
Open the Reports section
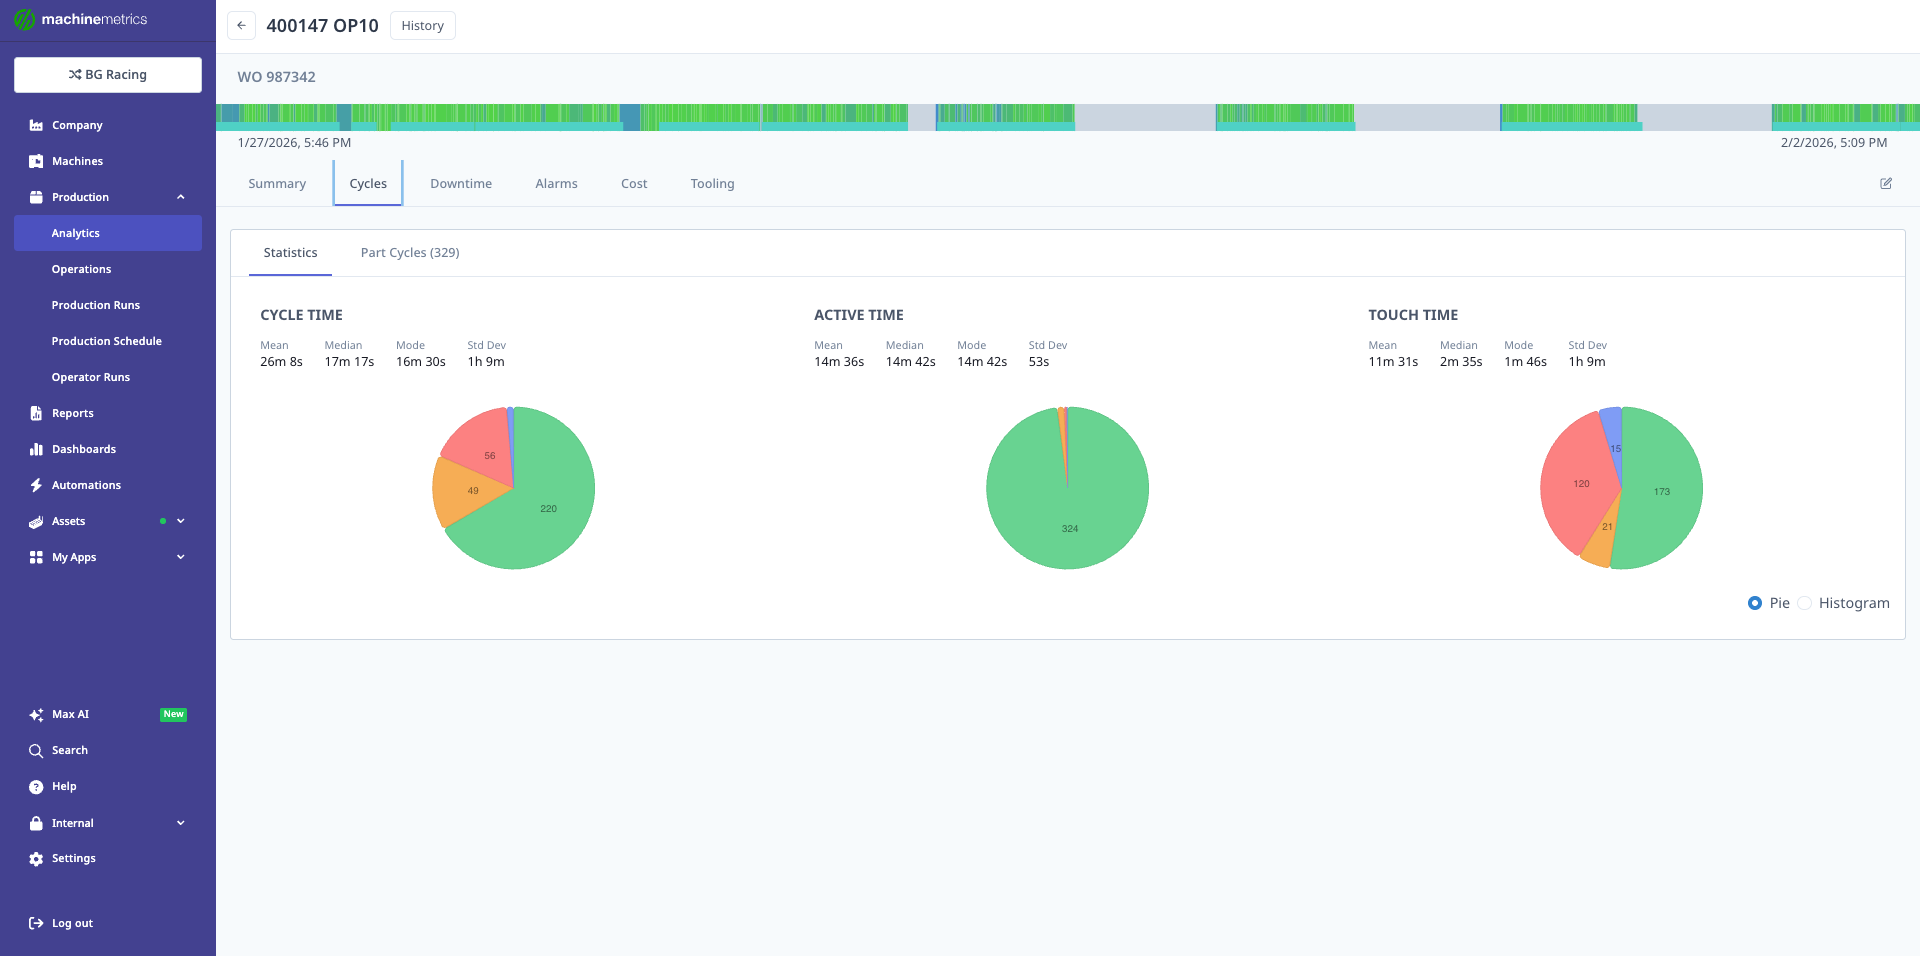coord(71,412)
